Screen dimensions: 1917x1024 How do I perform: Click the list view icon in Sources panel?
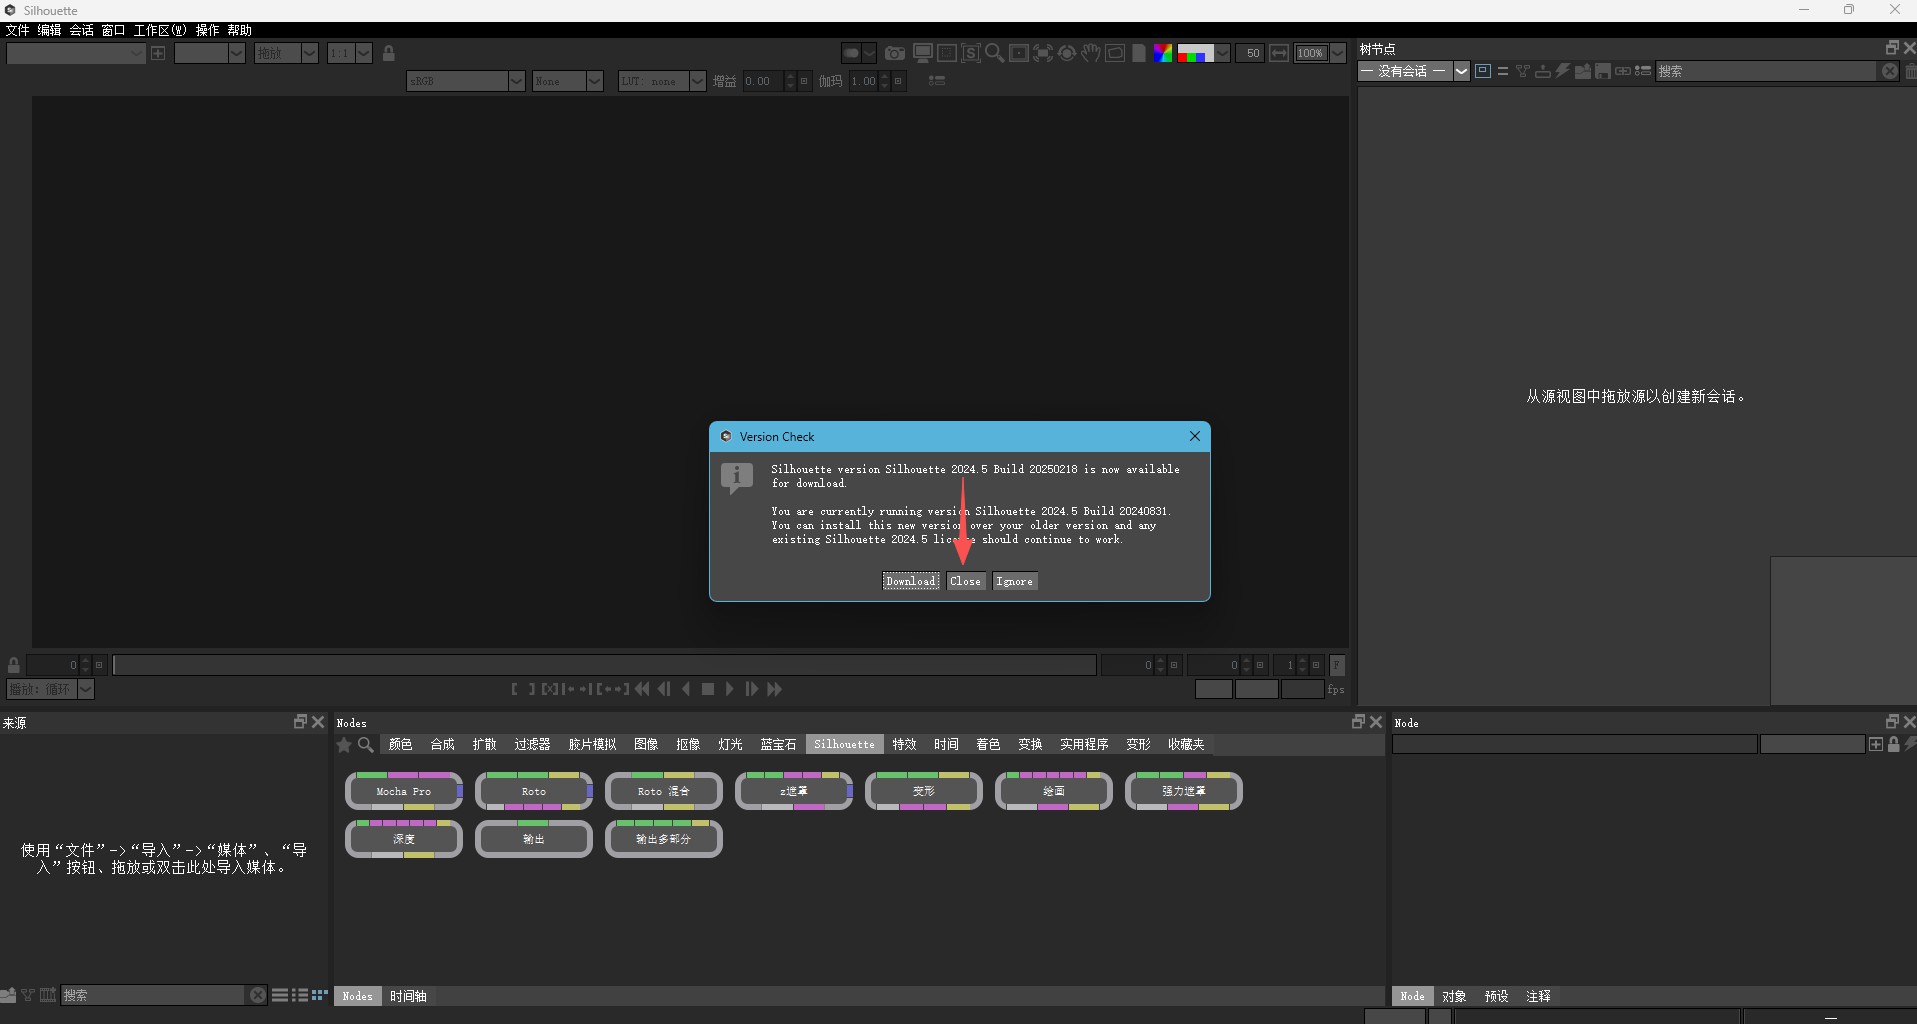(280, 995)
